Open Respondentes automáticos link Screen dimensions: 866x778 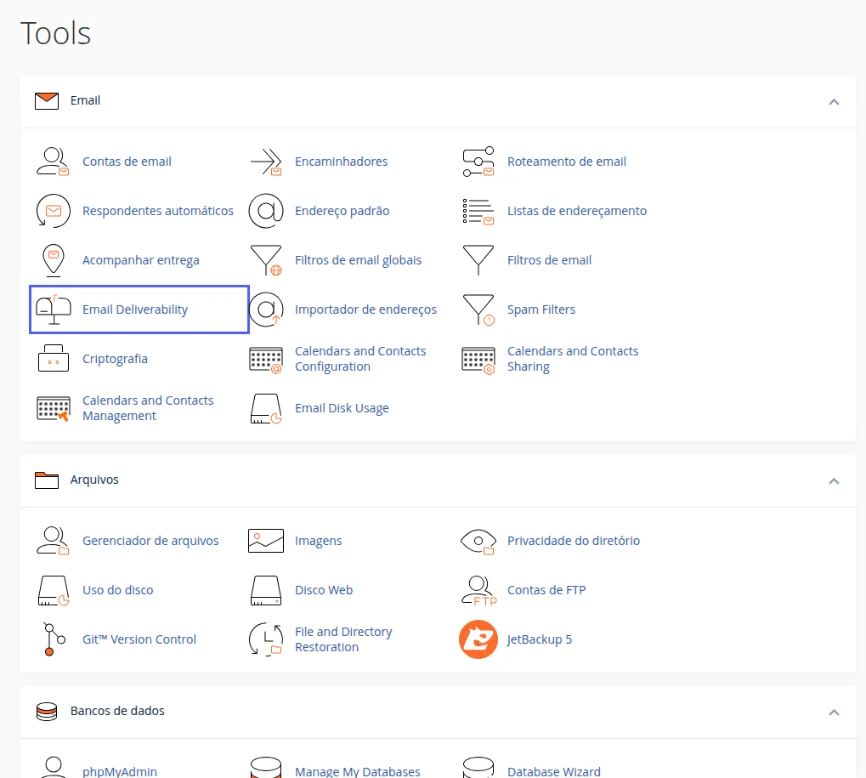[158, 211]
